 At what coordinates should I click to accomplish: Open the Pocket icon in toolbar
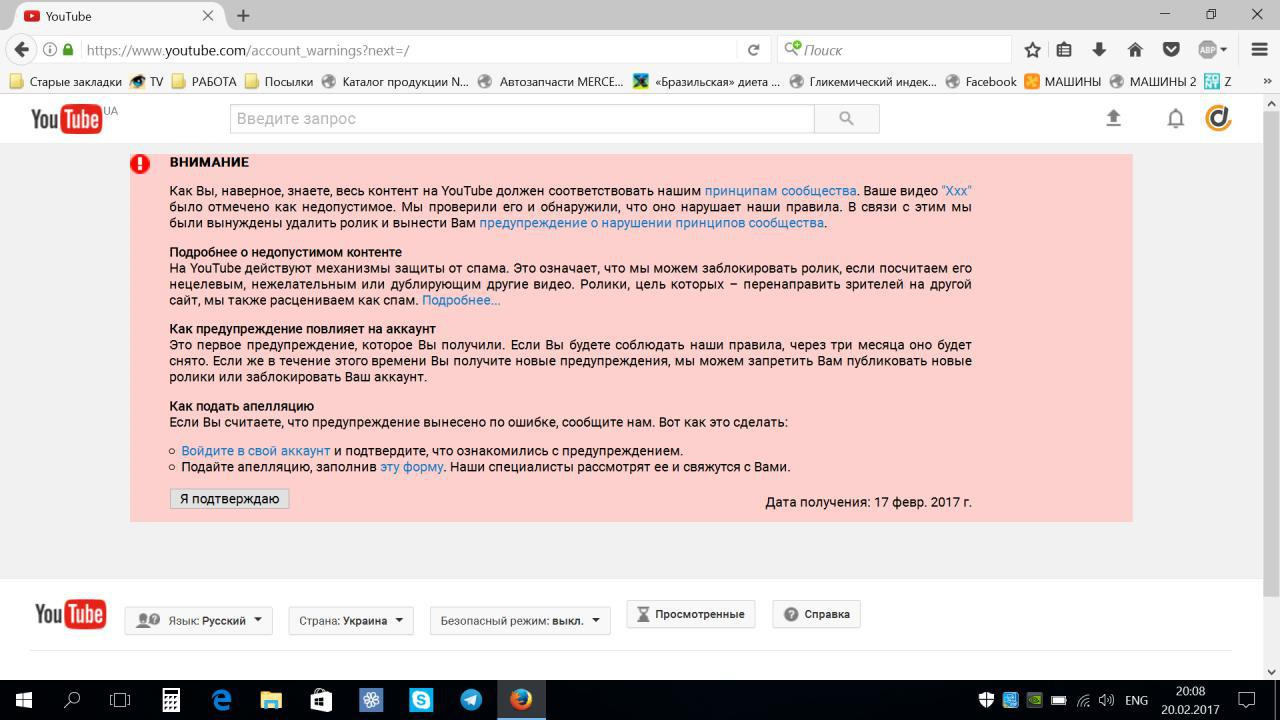[x=1171, y=49]
